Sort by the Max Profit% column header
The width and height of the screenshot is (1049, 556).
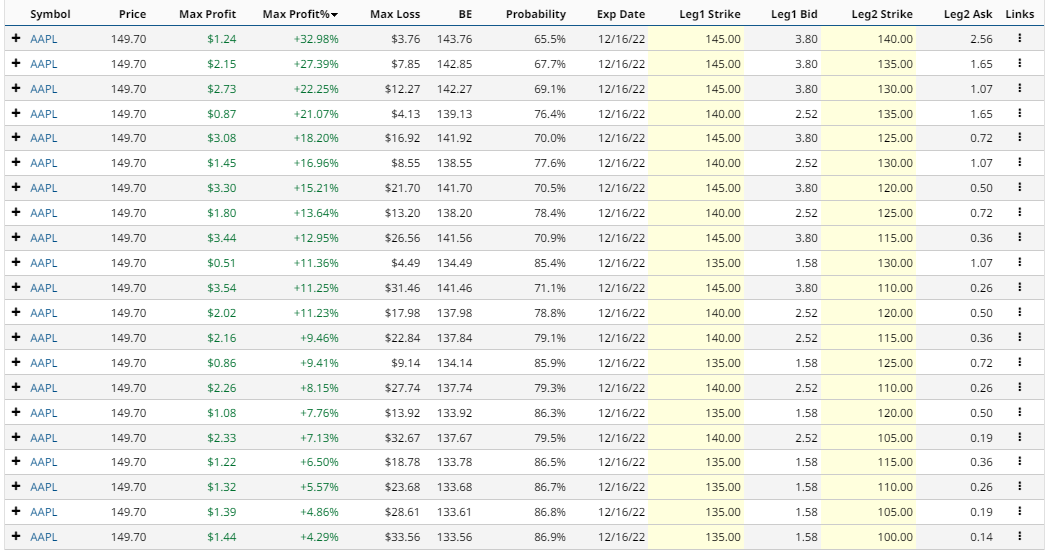pyautogui.click(x=300, y=14)
